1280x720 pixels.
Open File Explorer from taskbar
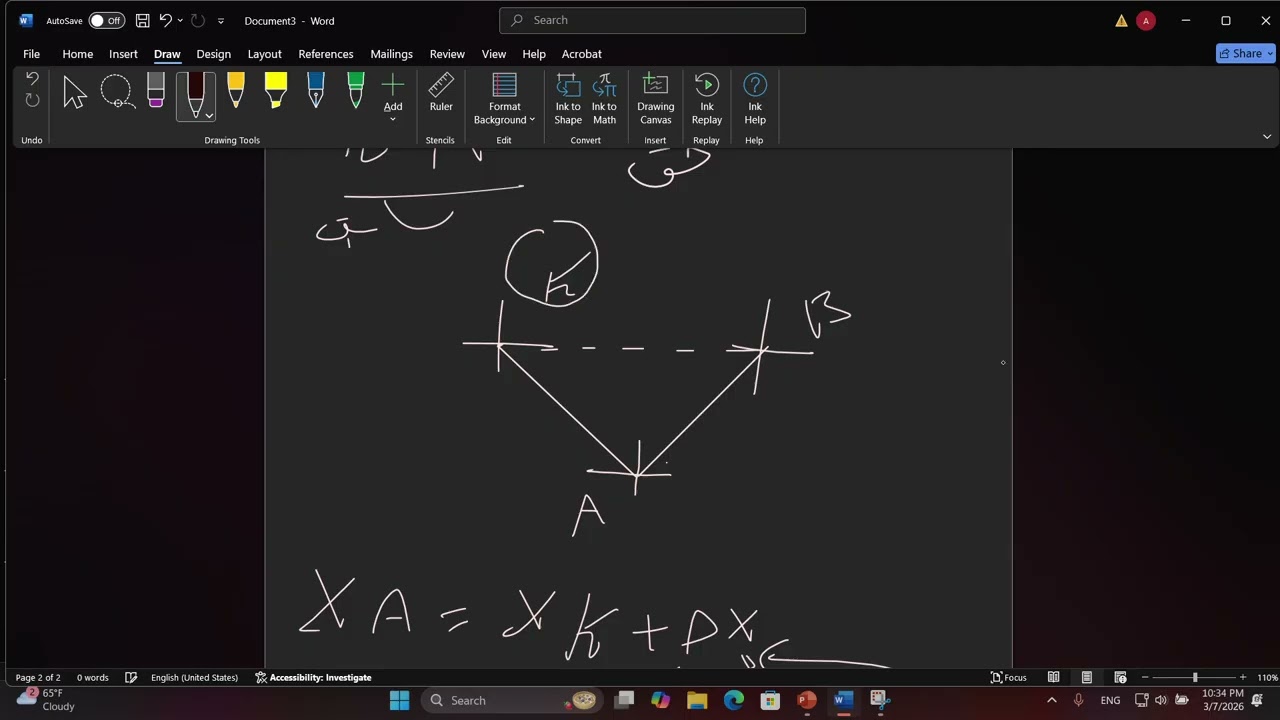(x=697, y=700)
